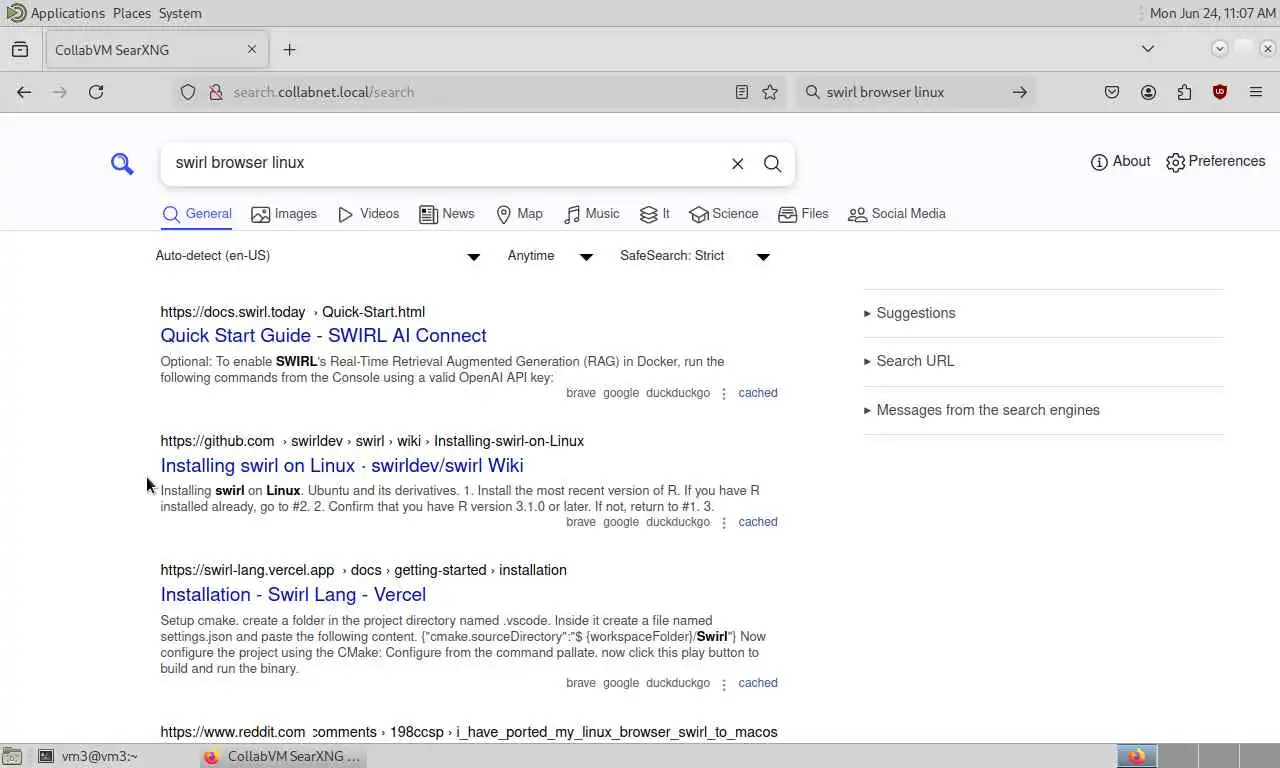
Task: Focus the address bar URL field
Action: click(x=480, y=92)
